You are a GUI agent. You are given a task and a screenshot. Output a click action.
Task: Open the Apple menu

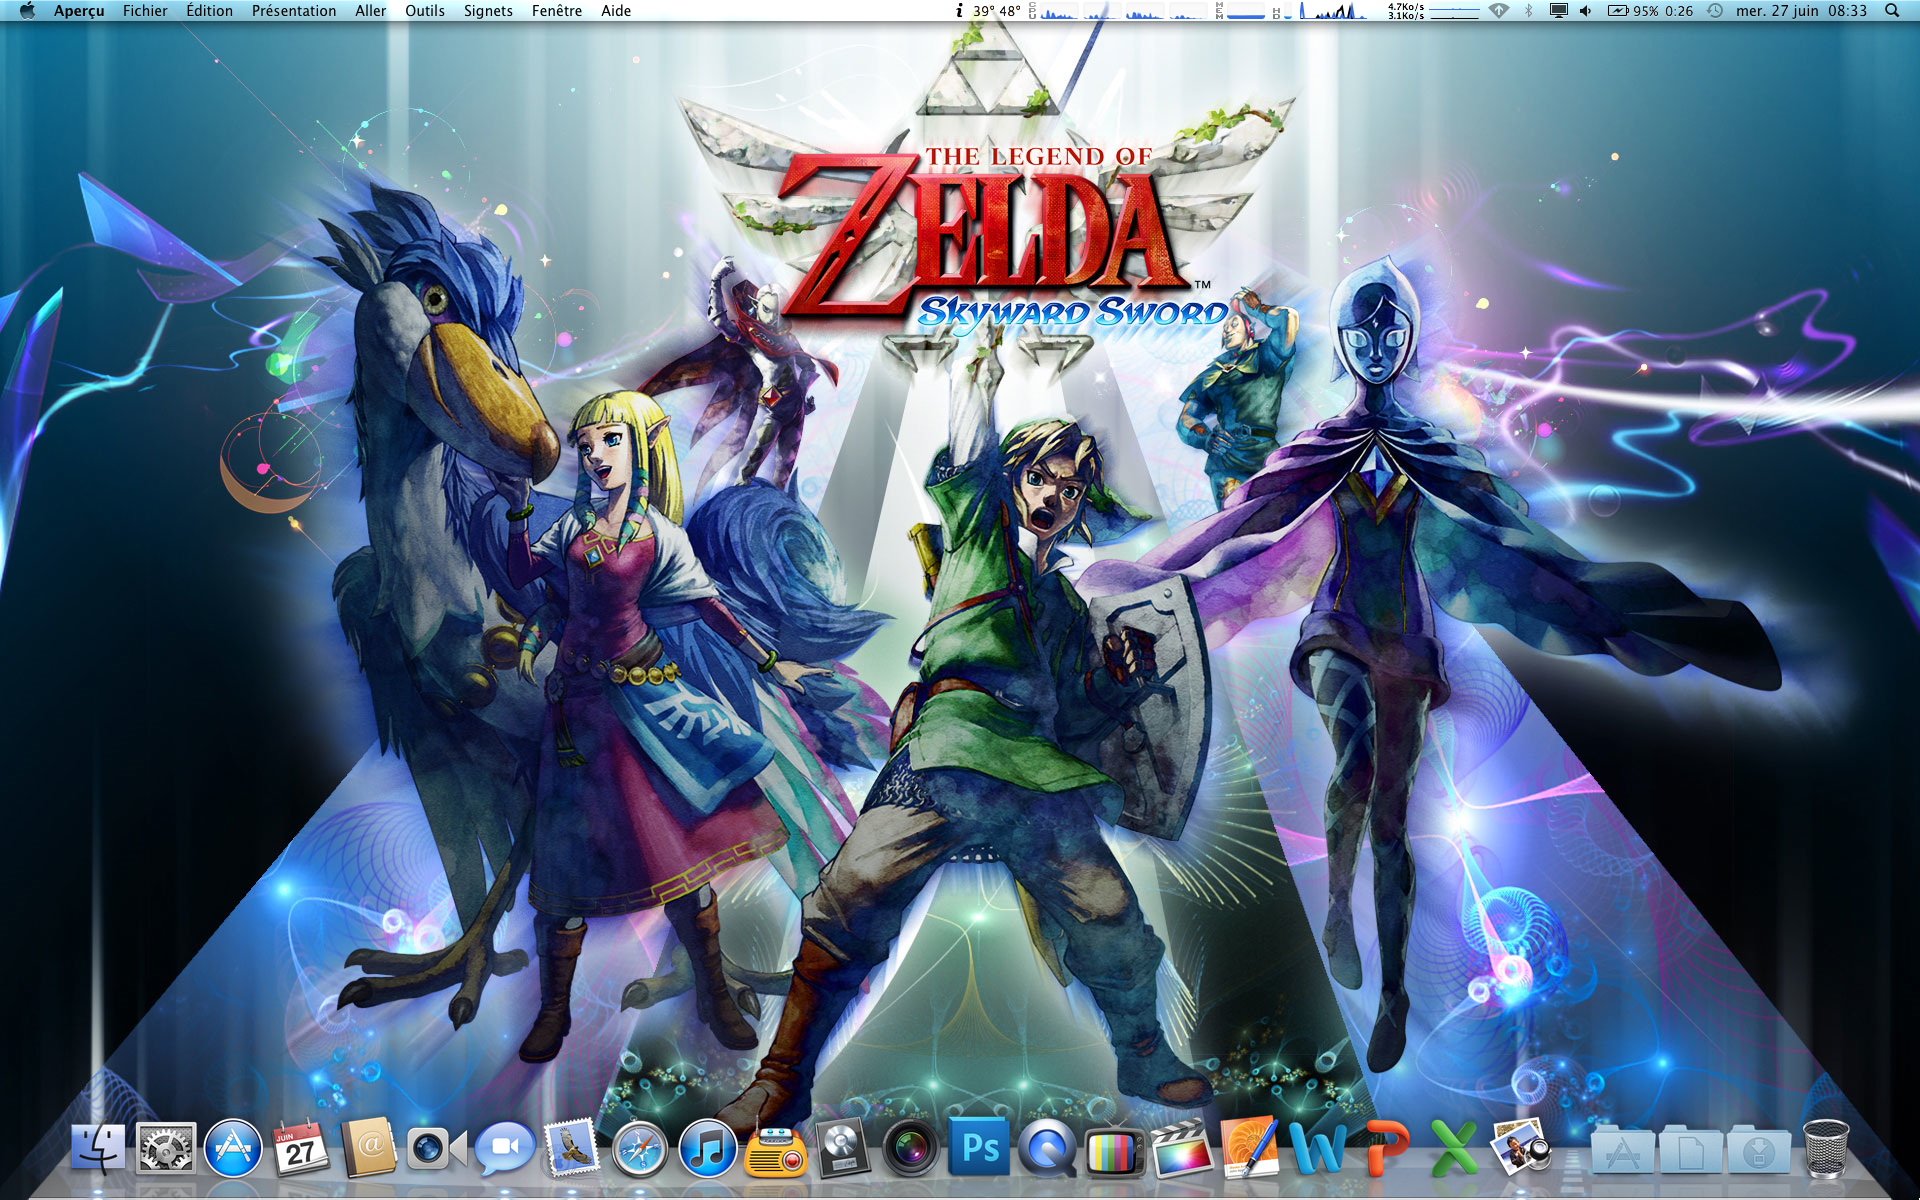(27, 11)
